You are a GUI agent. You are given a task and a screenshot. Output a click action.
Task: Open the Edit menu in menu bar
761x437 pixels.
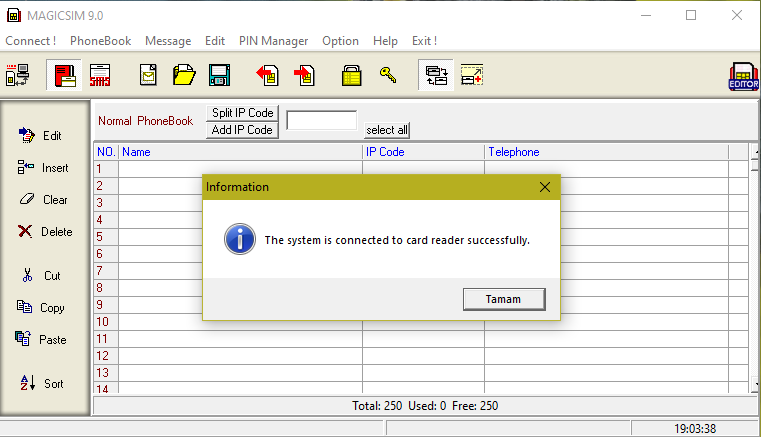(x=215, y=41)
